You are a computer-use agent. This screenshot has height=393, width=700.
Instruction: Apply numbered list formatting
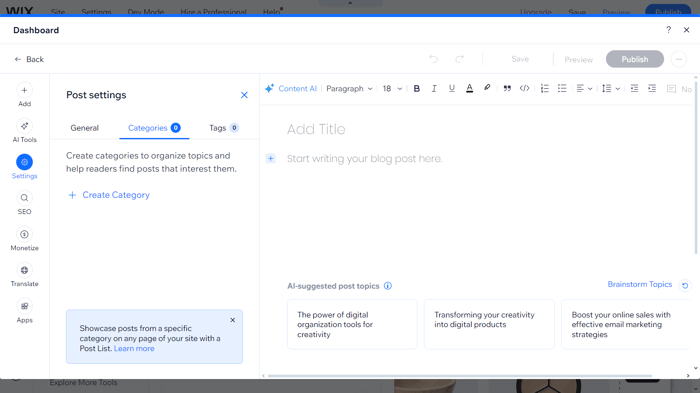tap(544, 88)
